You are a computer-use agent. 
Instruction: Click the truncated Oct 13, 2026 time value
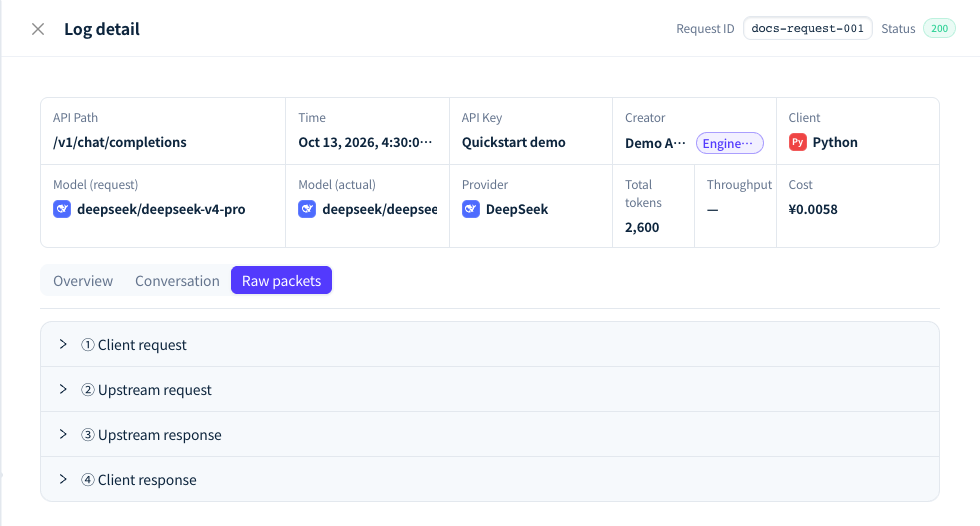click(x=365, y=142)
